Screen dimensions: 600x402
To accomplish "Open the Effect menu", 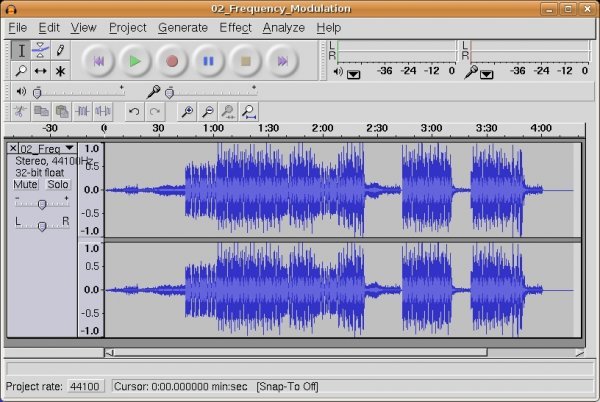I will pos(235,28).
